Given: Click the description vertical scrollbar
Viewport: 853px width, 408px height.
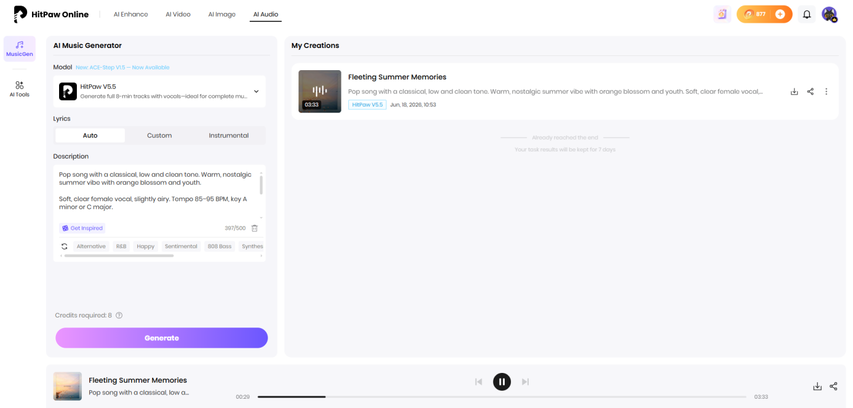Looking at the screenshot, I should (x=261, y=184).
